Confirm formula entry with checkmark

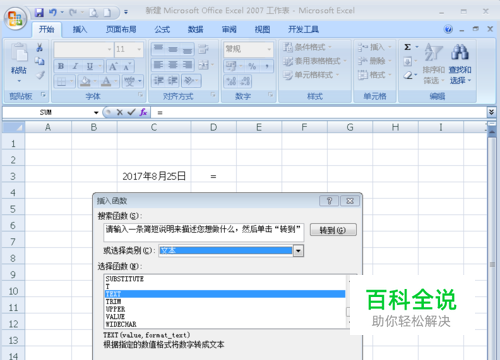(131, 112)
